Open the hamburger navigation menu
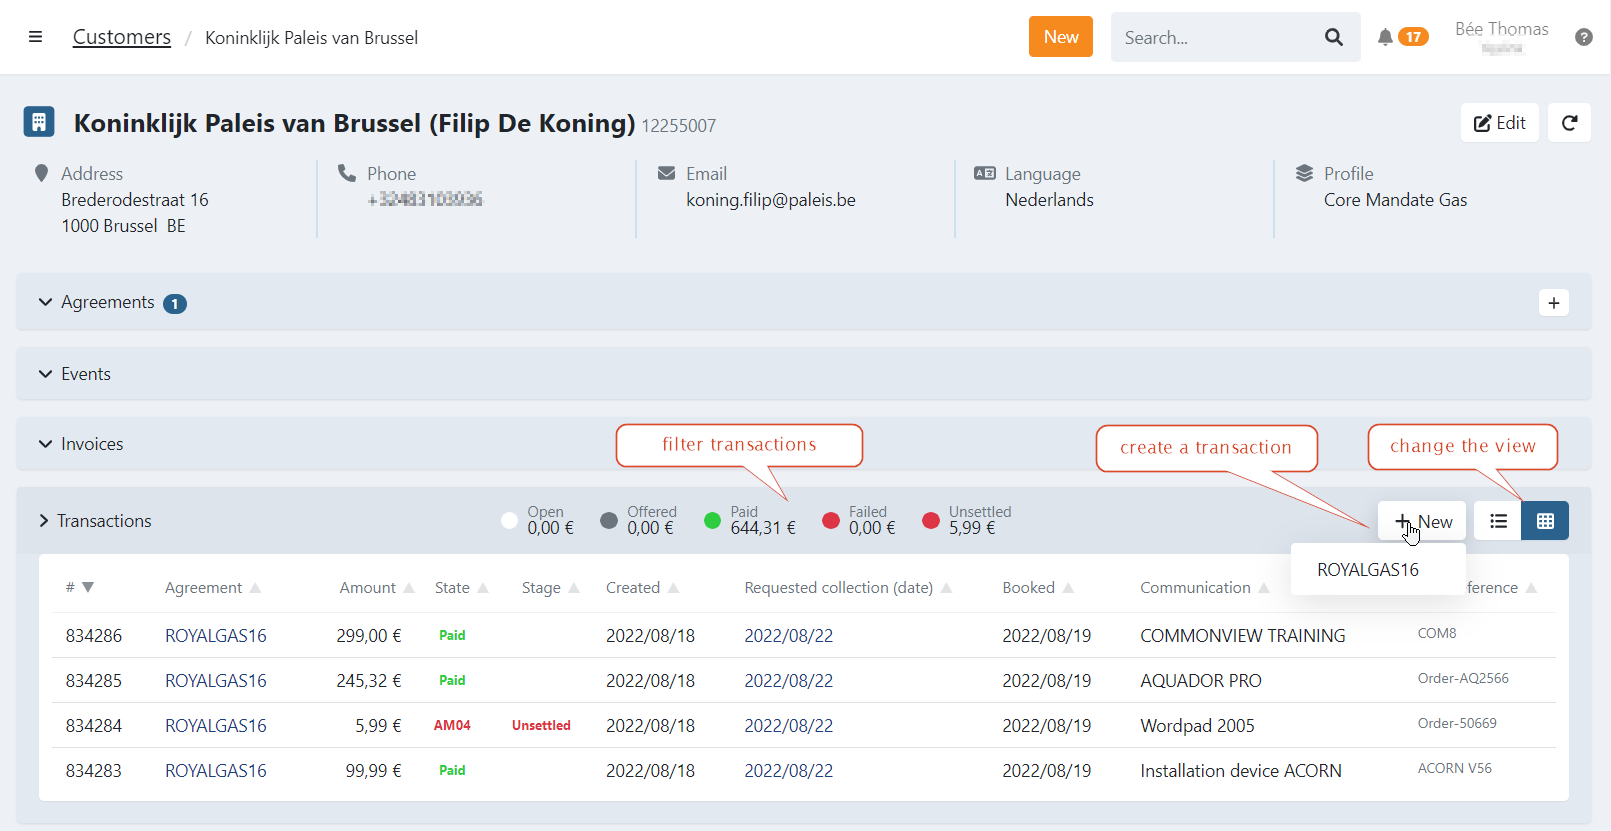Viewport: 1611px width, 831px height. click(35, 37)
